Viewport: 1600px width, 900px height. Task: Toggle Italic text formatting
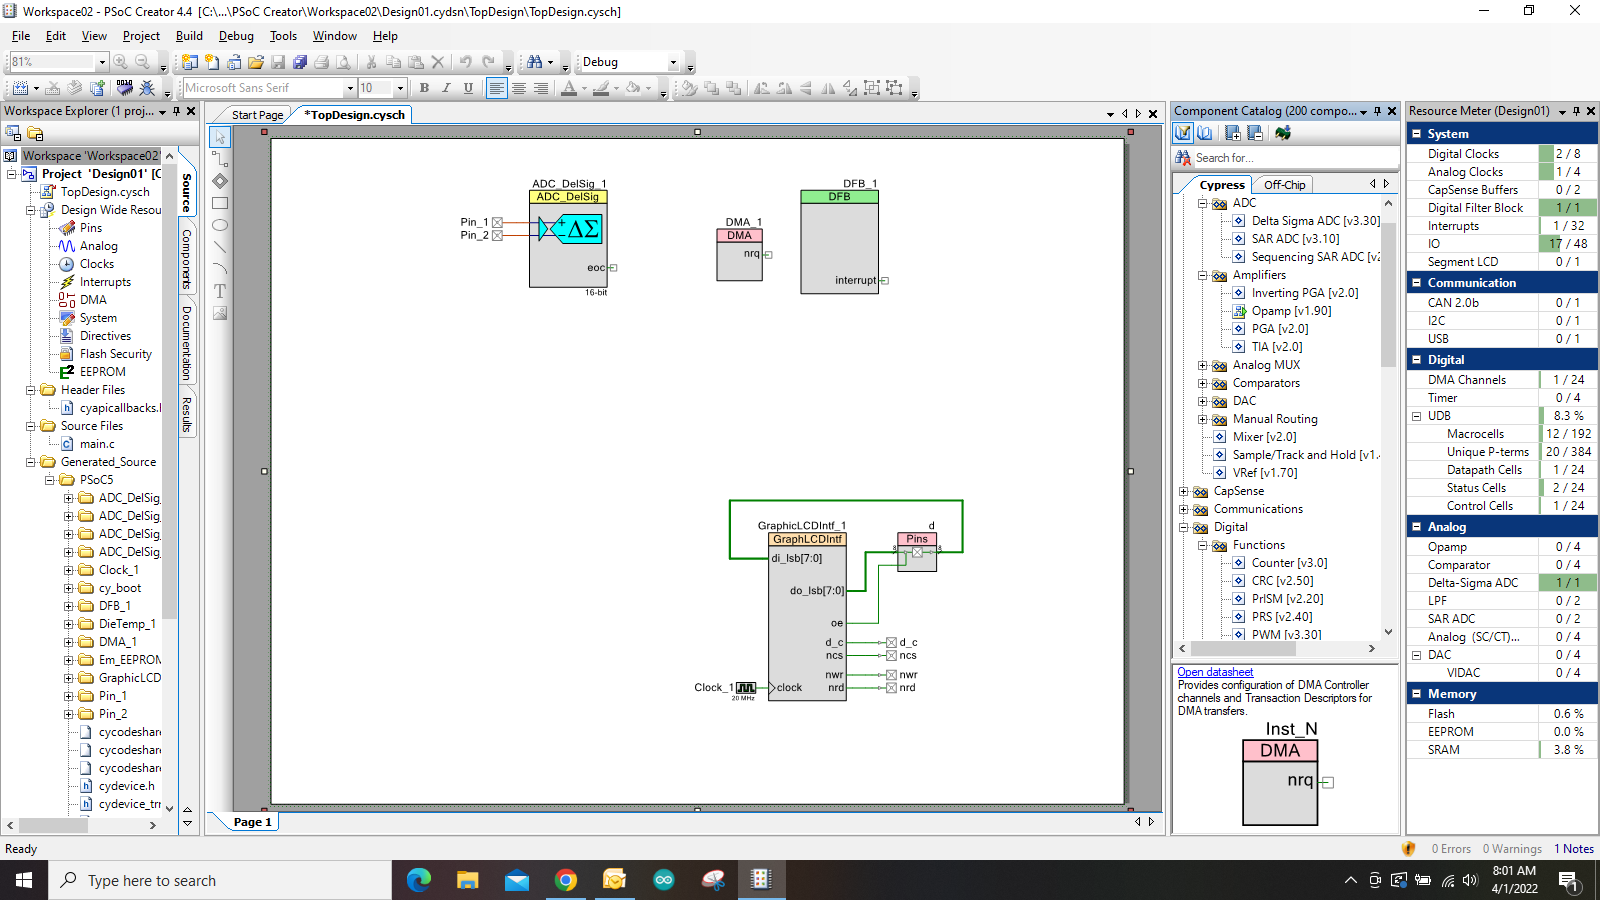tap(446, 88)
